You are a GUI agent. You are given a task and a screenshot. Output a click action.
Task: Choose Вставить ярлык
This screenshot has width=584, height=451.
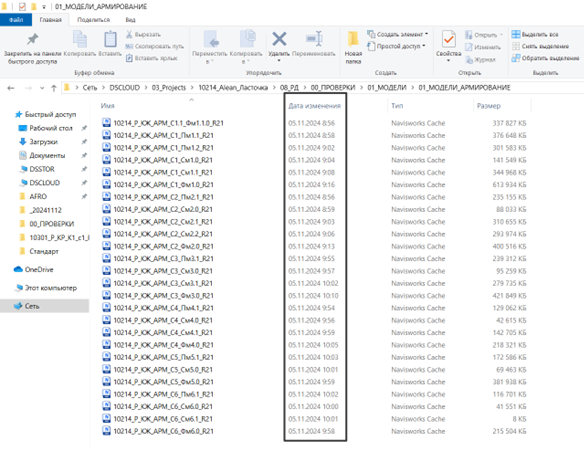(x=152, y=58)
